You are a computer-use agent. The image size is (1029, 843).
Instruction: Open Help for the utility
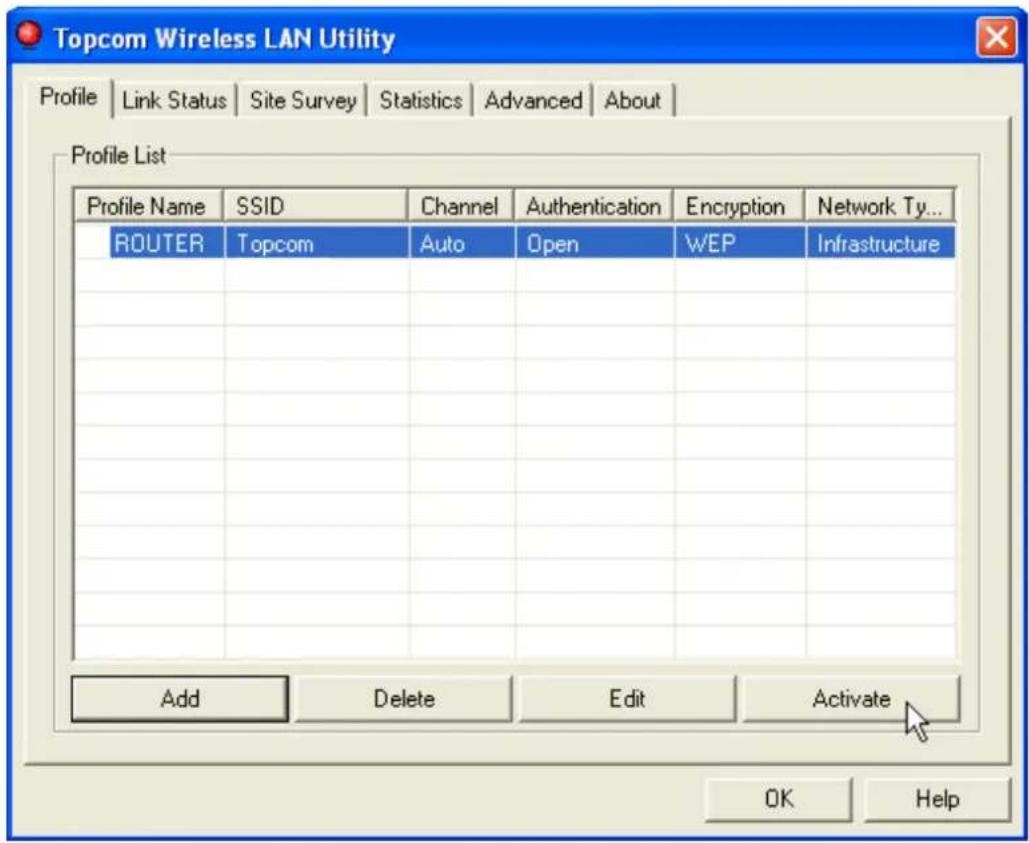(937, 799)
